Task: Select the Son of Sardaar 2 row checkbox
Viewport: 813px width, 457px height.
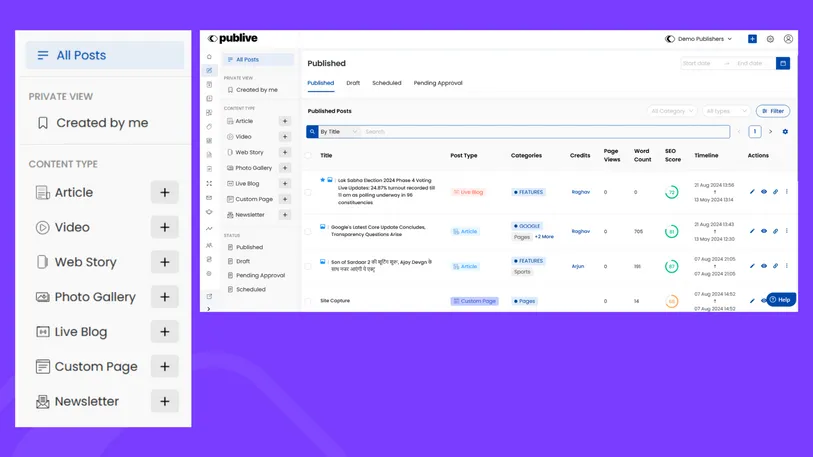Action: point(308,266)
